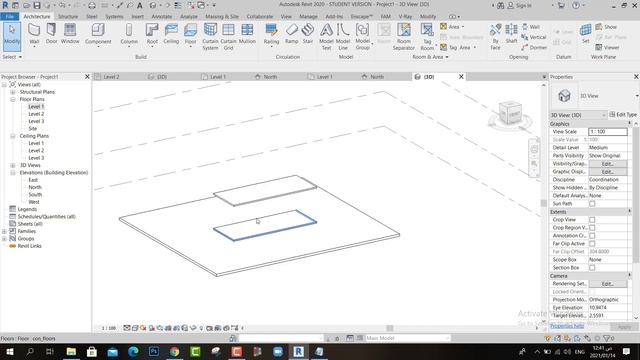Click the ViewCube in the 3D view
The image size is (640, 360).
pyautogui.click(x=510, y=114)
